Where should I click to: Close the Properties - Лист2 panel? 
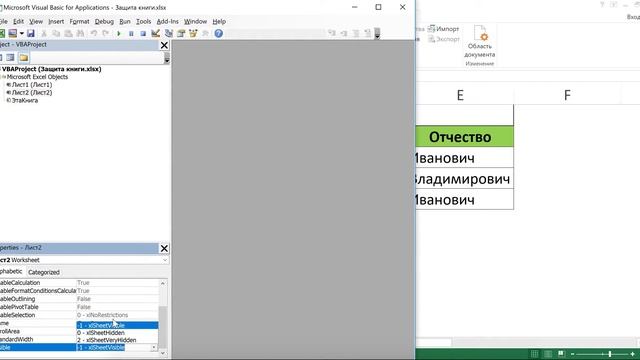pos(164,248)
